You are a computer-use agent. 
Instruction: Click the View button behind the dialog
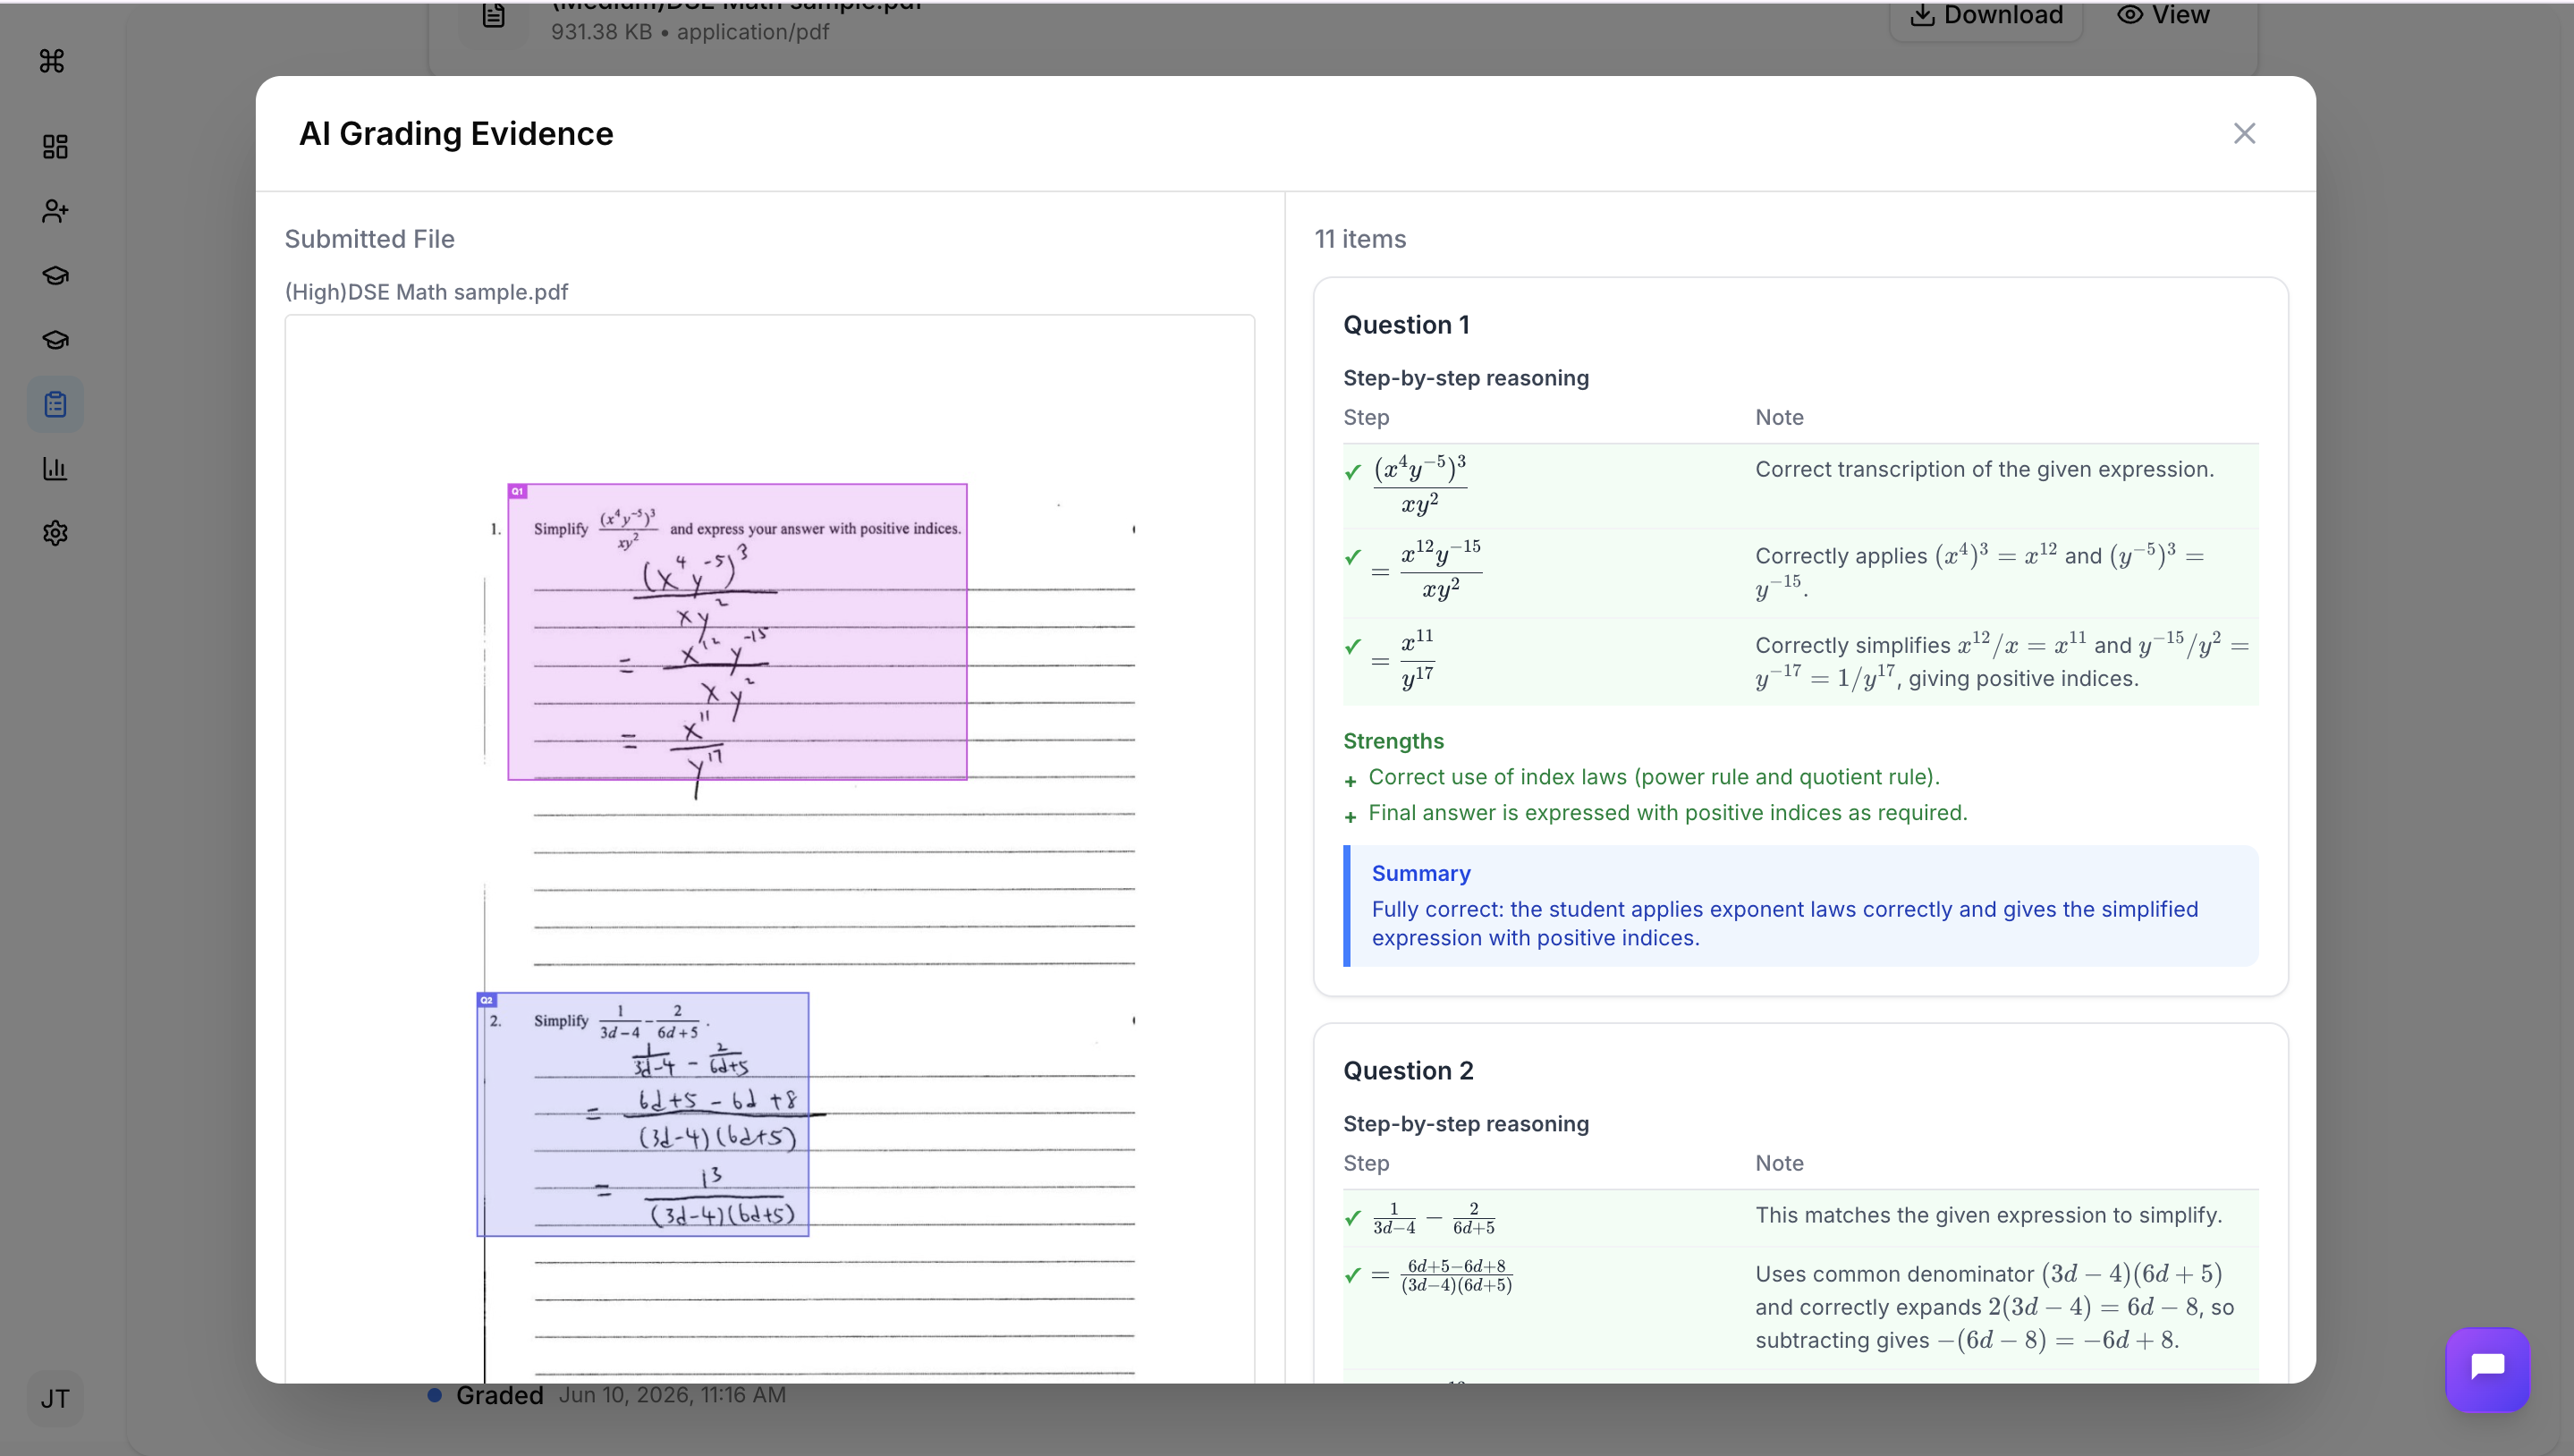[x=2163, y=17]
